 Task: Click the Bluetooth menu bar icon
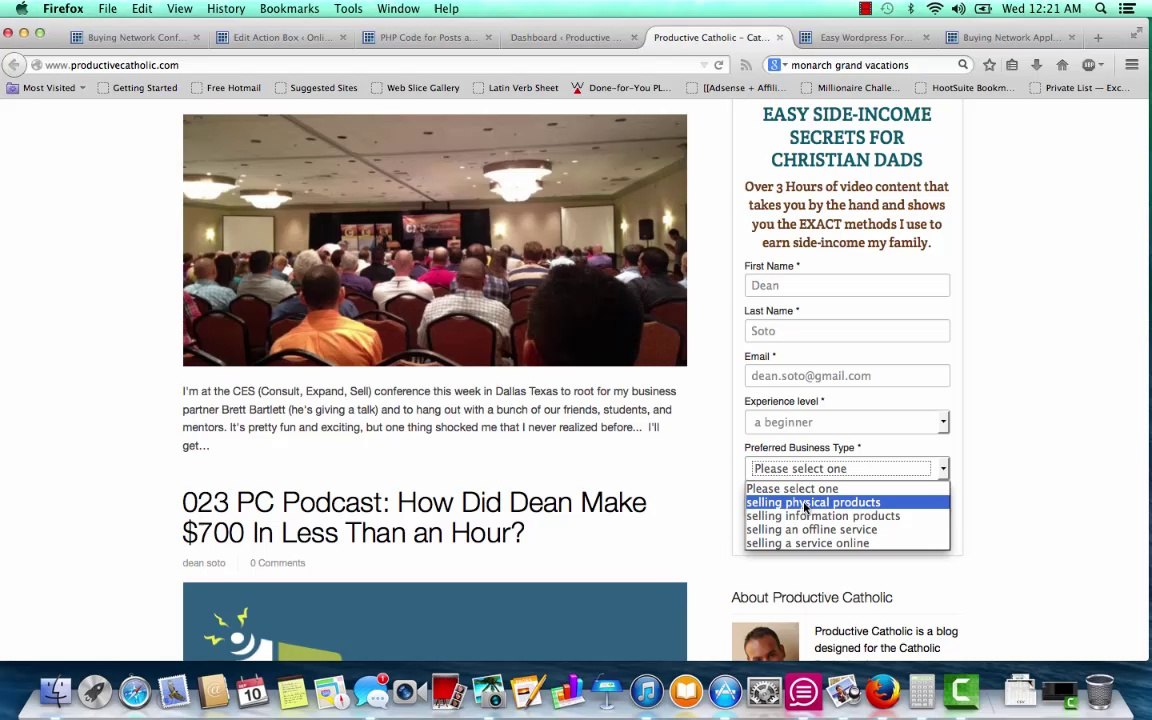[x=911, y=9]
